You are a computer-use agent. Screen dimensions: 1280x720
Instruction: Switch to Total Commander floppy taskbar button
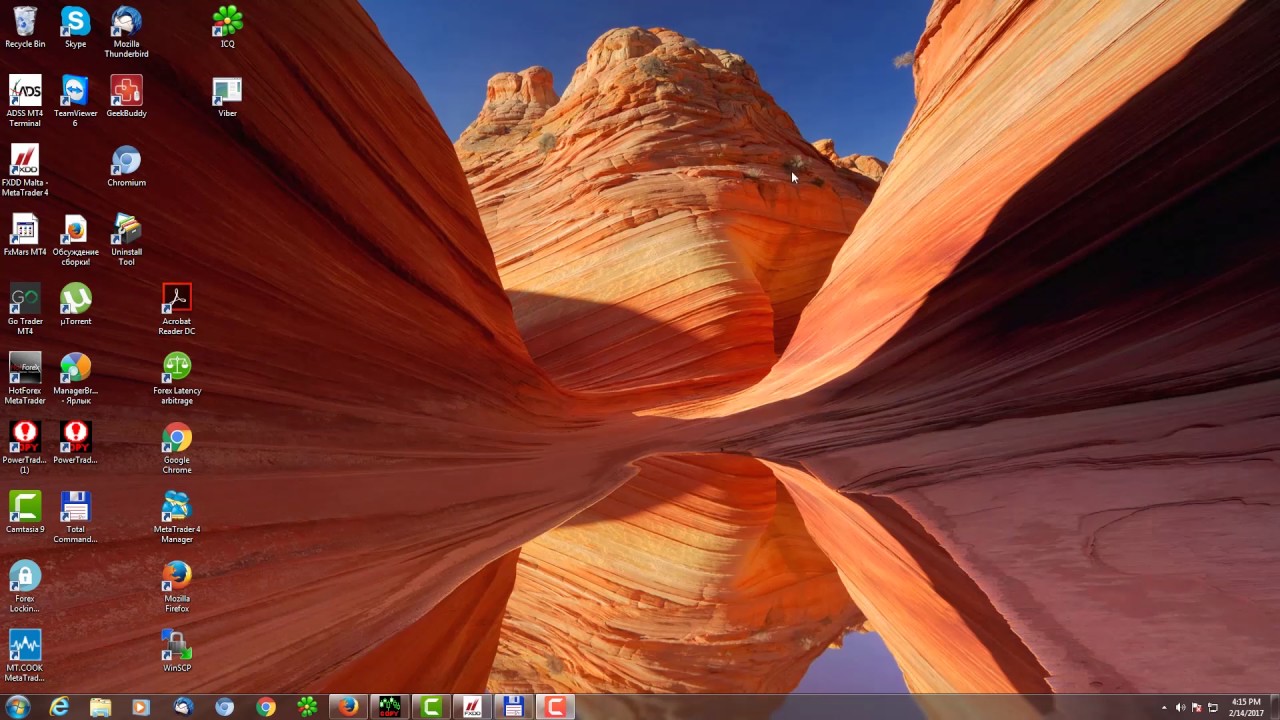[513, 707]
